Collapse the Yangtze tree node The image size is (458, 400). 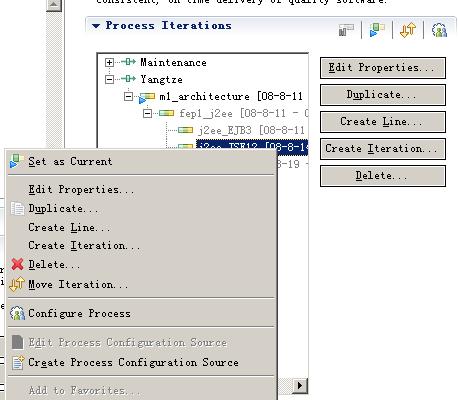109,79
